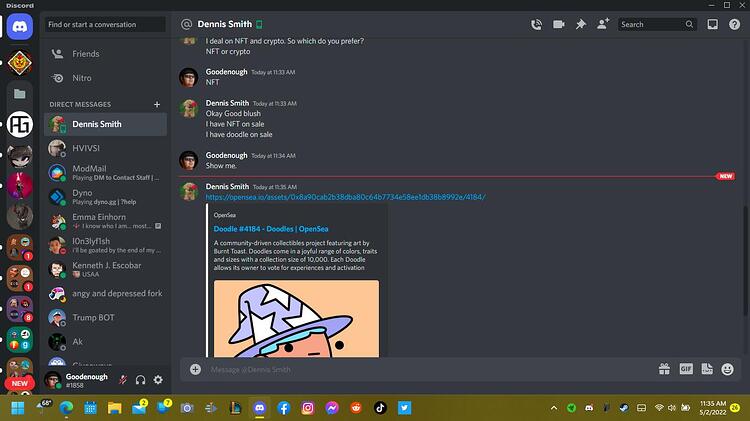Click the Doodle #4184 embed title
The width and height of the screenshot is (750, 421).
[271, 229]
